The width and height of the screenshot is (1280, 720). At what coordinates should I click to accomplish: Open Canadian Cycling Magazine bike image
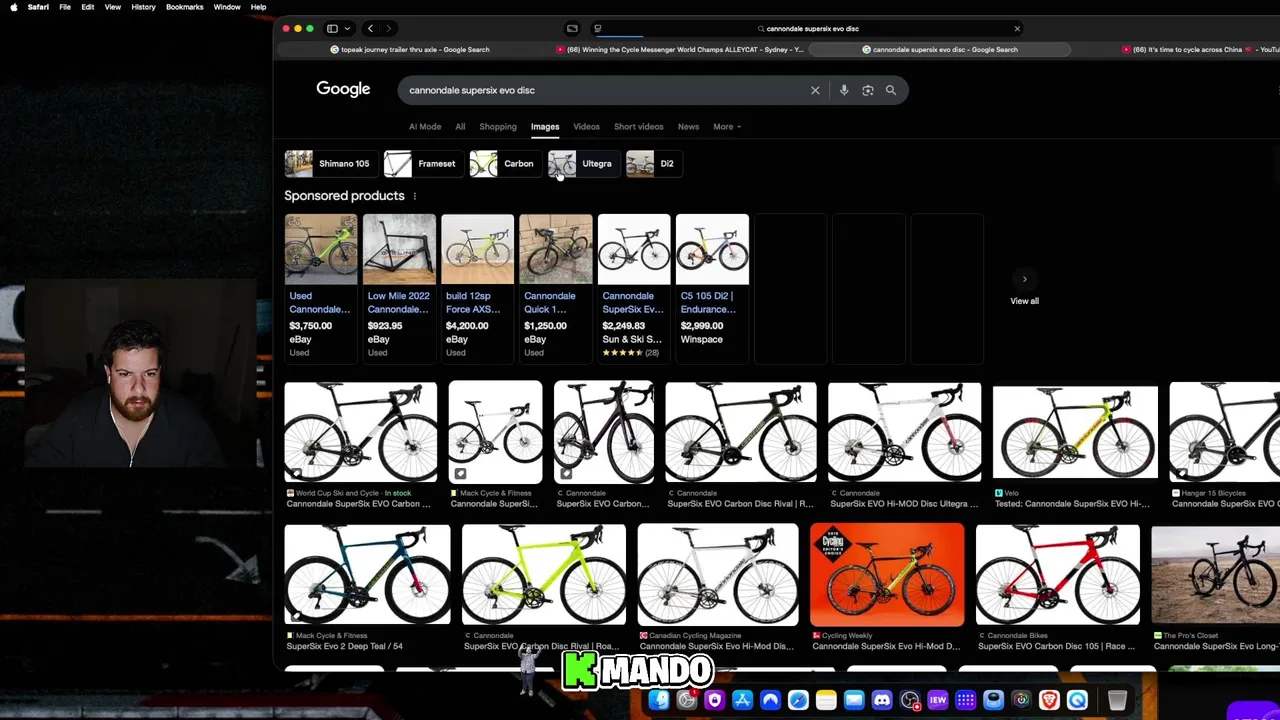[718, 574]
